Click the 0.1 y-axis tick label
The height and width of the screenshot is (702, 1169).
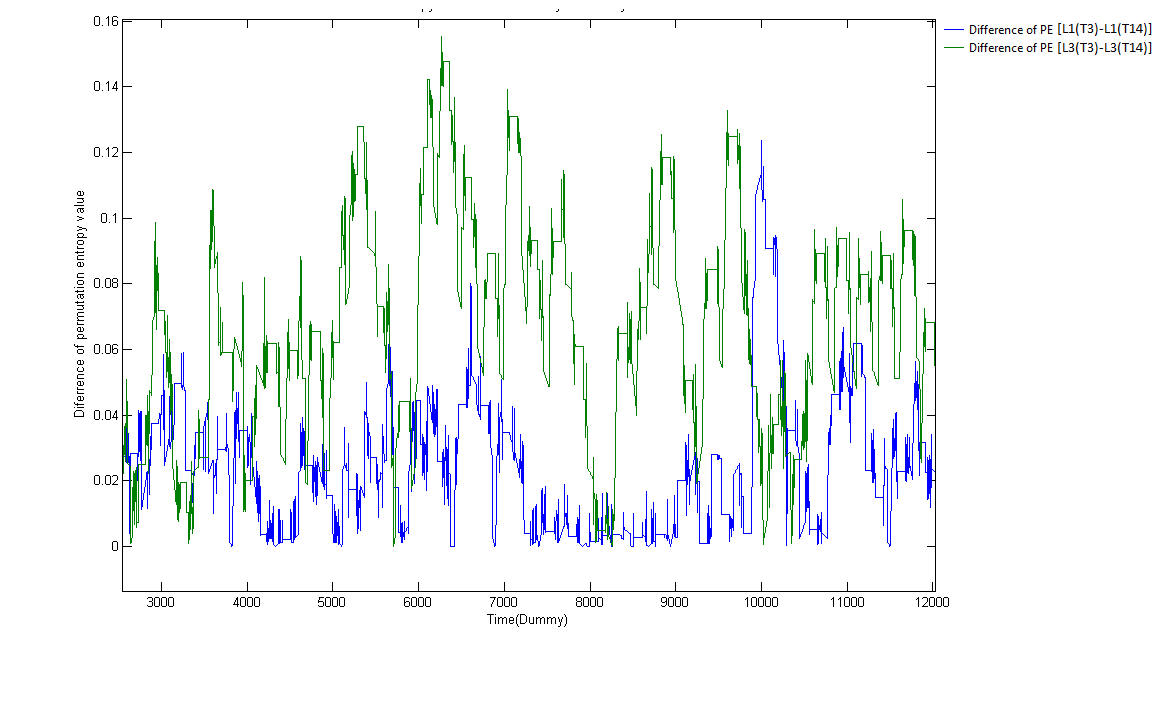(109, 218)
